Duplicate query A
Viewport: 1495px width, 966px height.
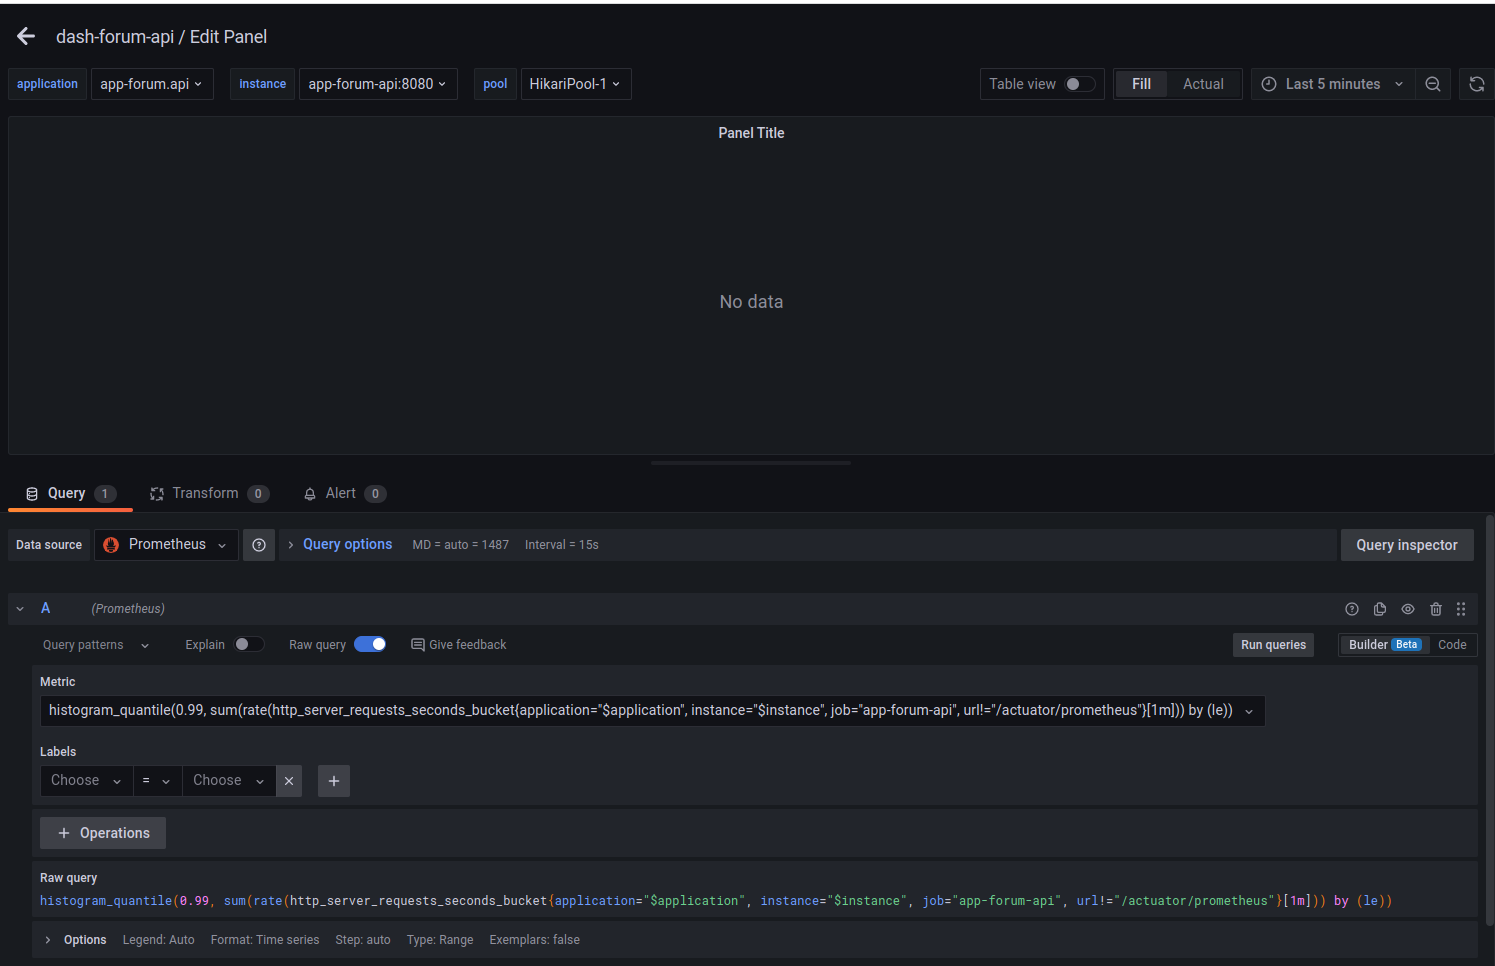coord(1380,609)
